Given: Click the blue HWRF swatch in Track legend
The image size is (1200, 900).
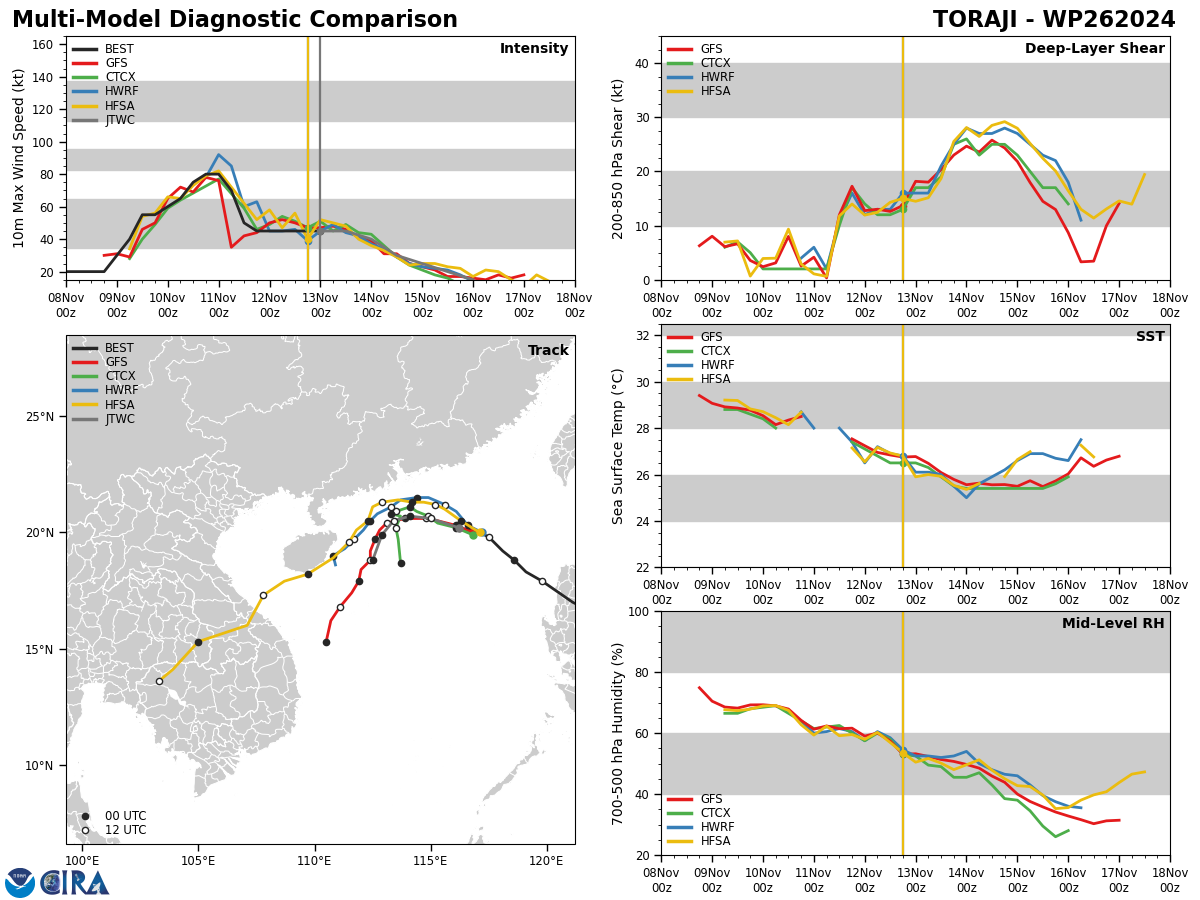Looking at the screenshot, I should tap(85, 391).
